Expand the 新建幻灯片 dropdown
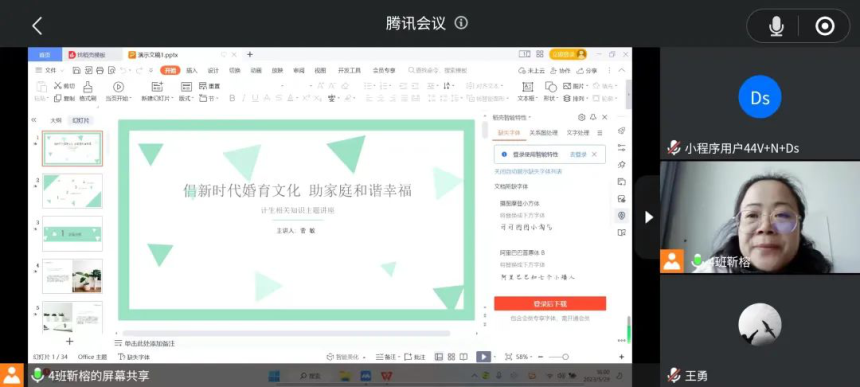860x387 pixels. (x=157, y=98)
